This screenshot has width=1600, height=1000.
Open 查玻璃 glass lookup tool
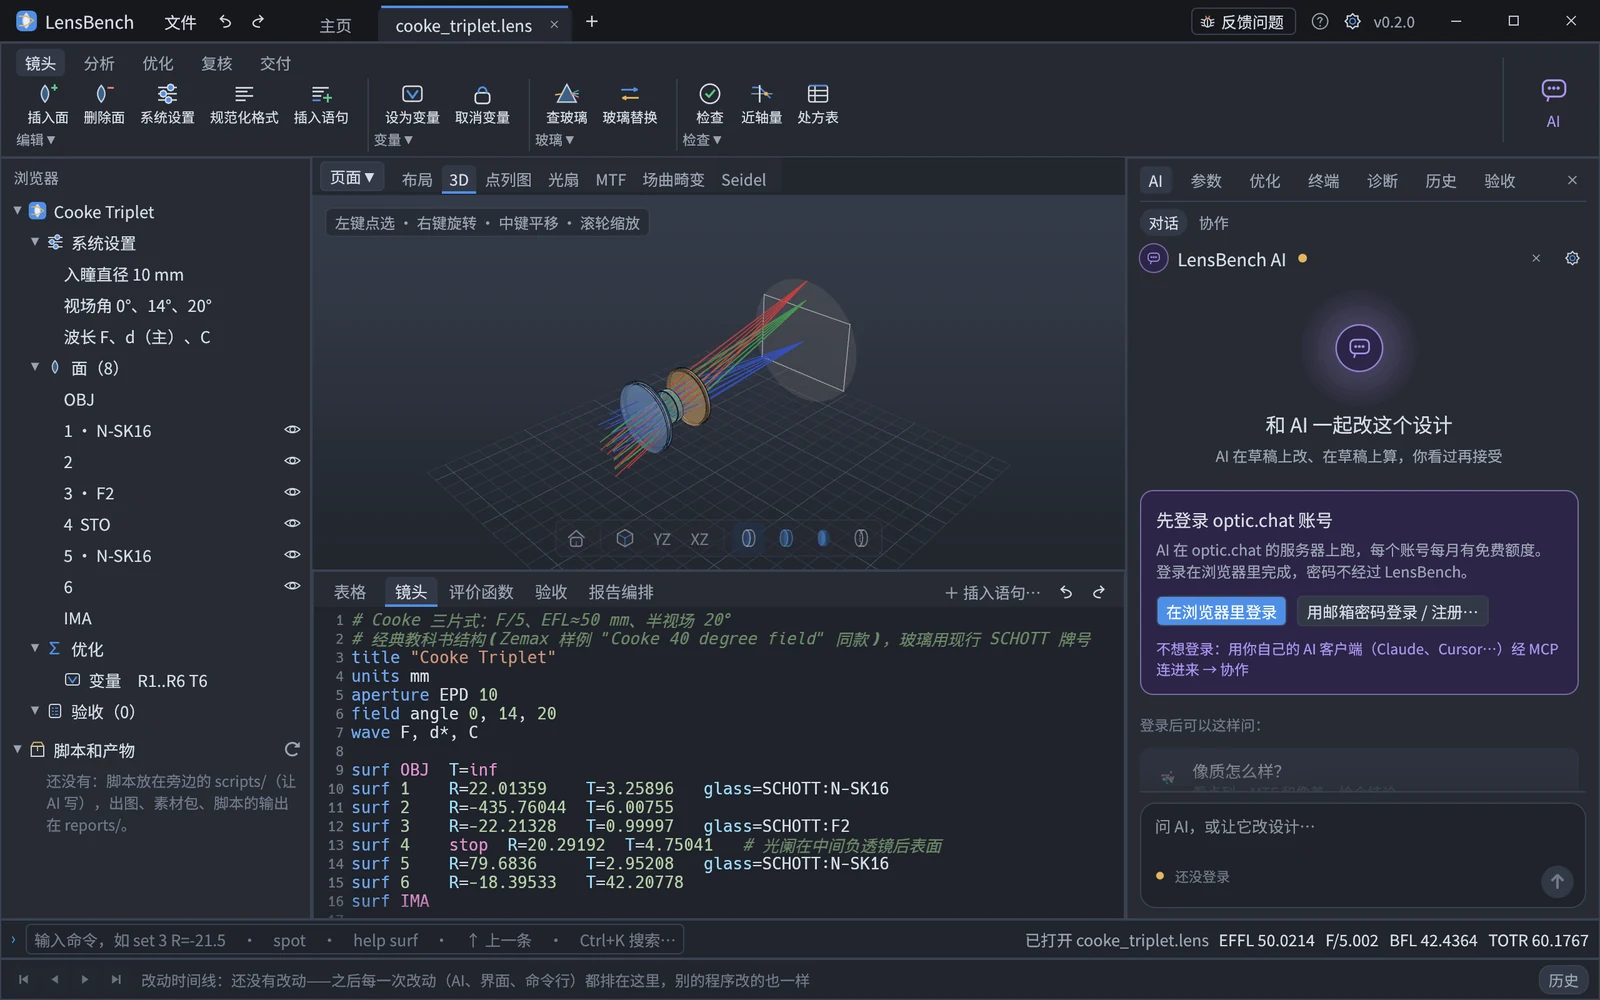pos(566,104)
